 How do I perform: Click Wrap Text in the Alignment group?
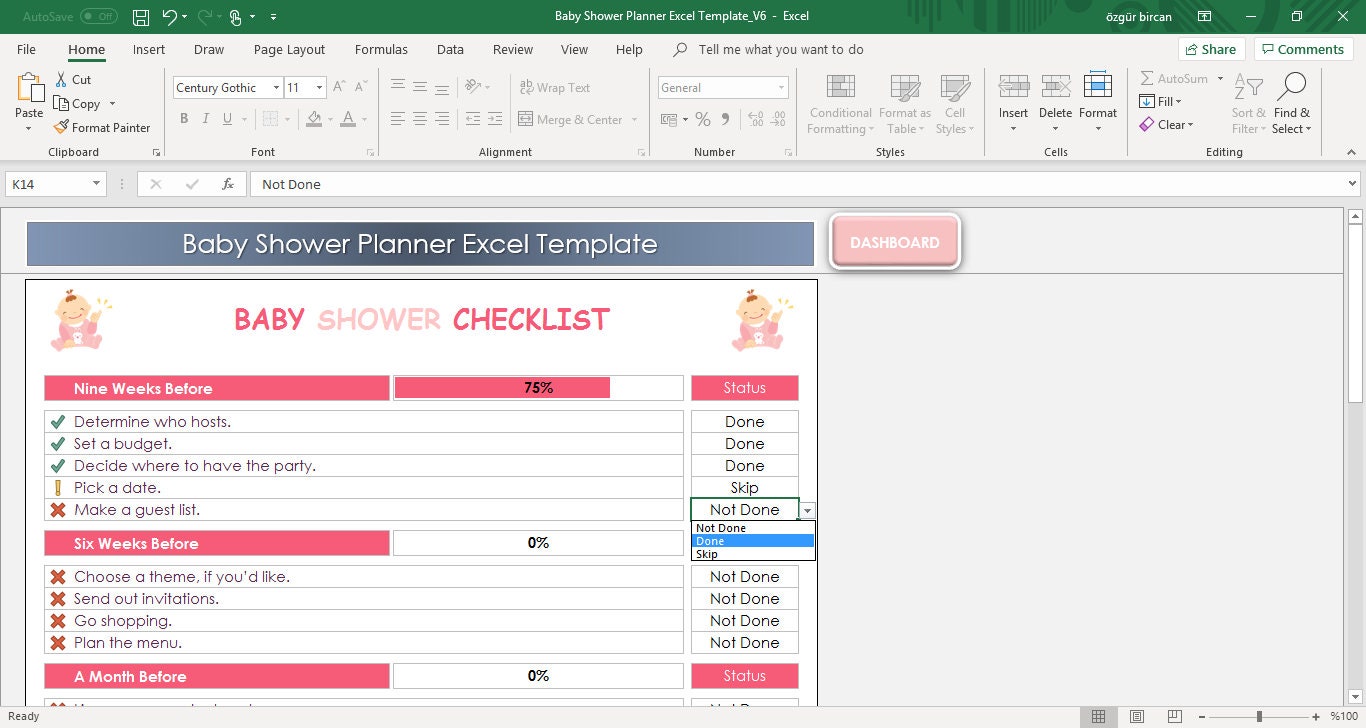pyautogui.click(x=554, y=87)
